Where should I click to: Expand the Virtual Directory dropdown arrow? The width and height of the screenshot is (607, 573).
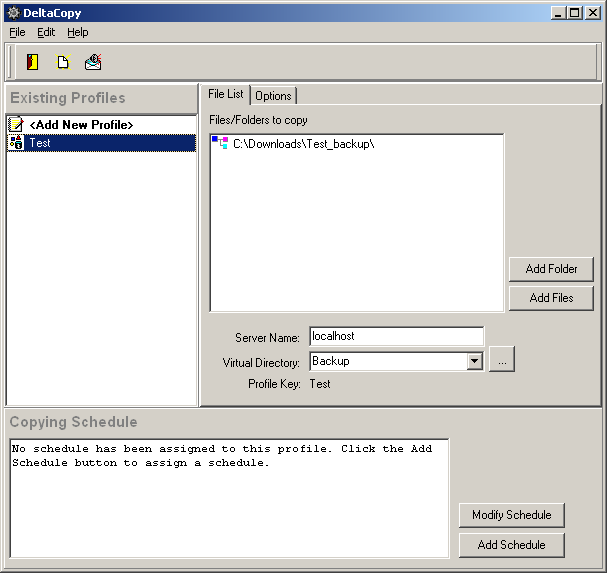(474, 361)
